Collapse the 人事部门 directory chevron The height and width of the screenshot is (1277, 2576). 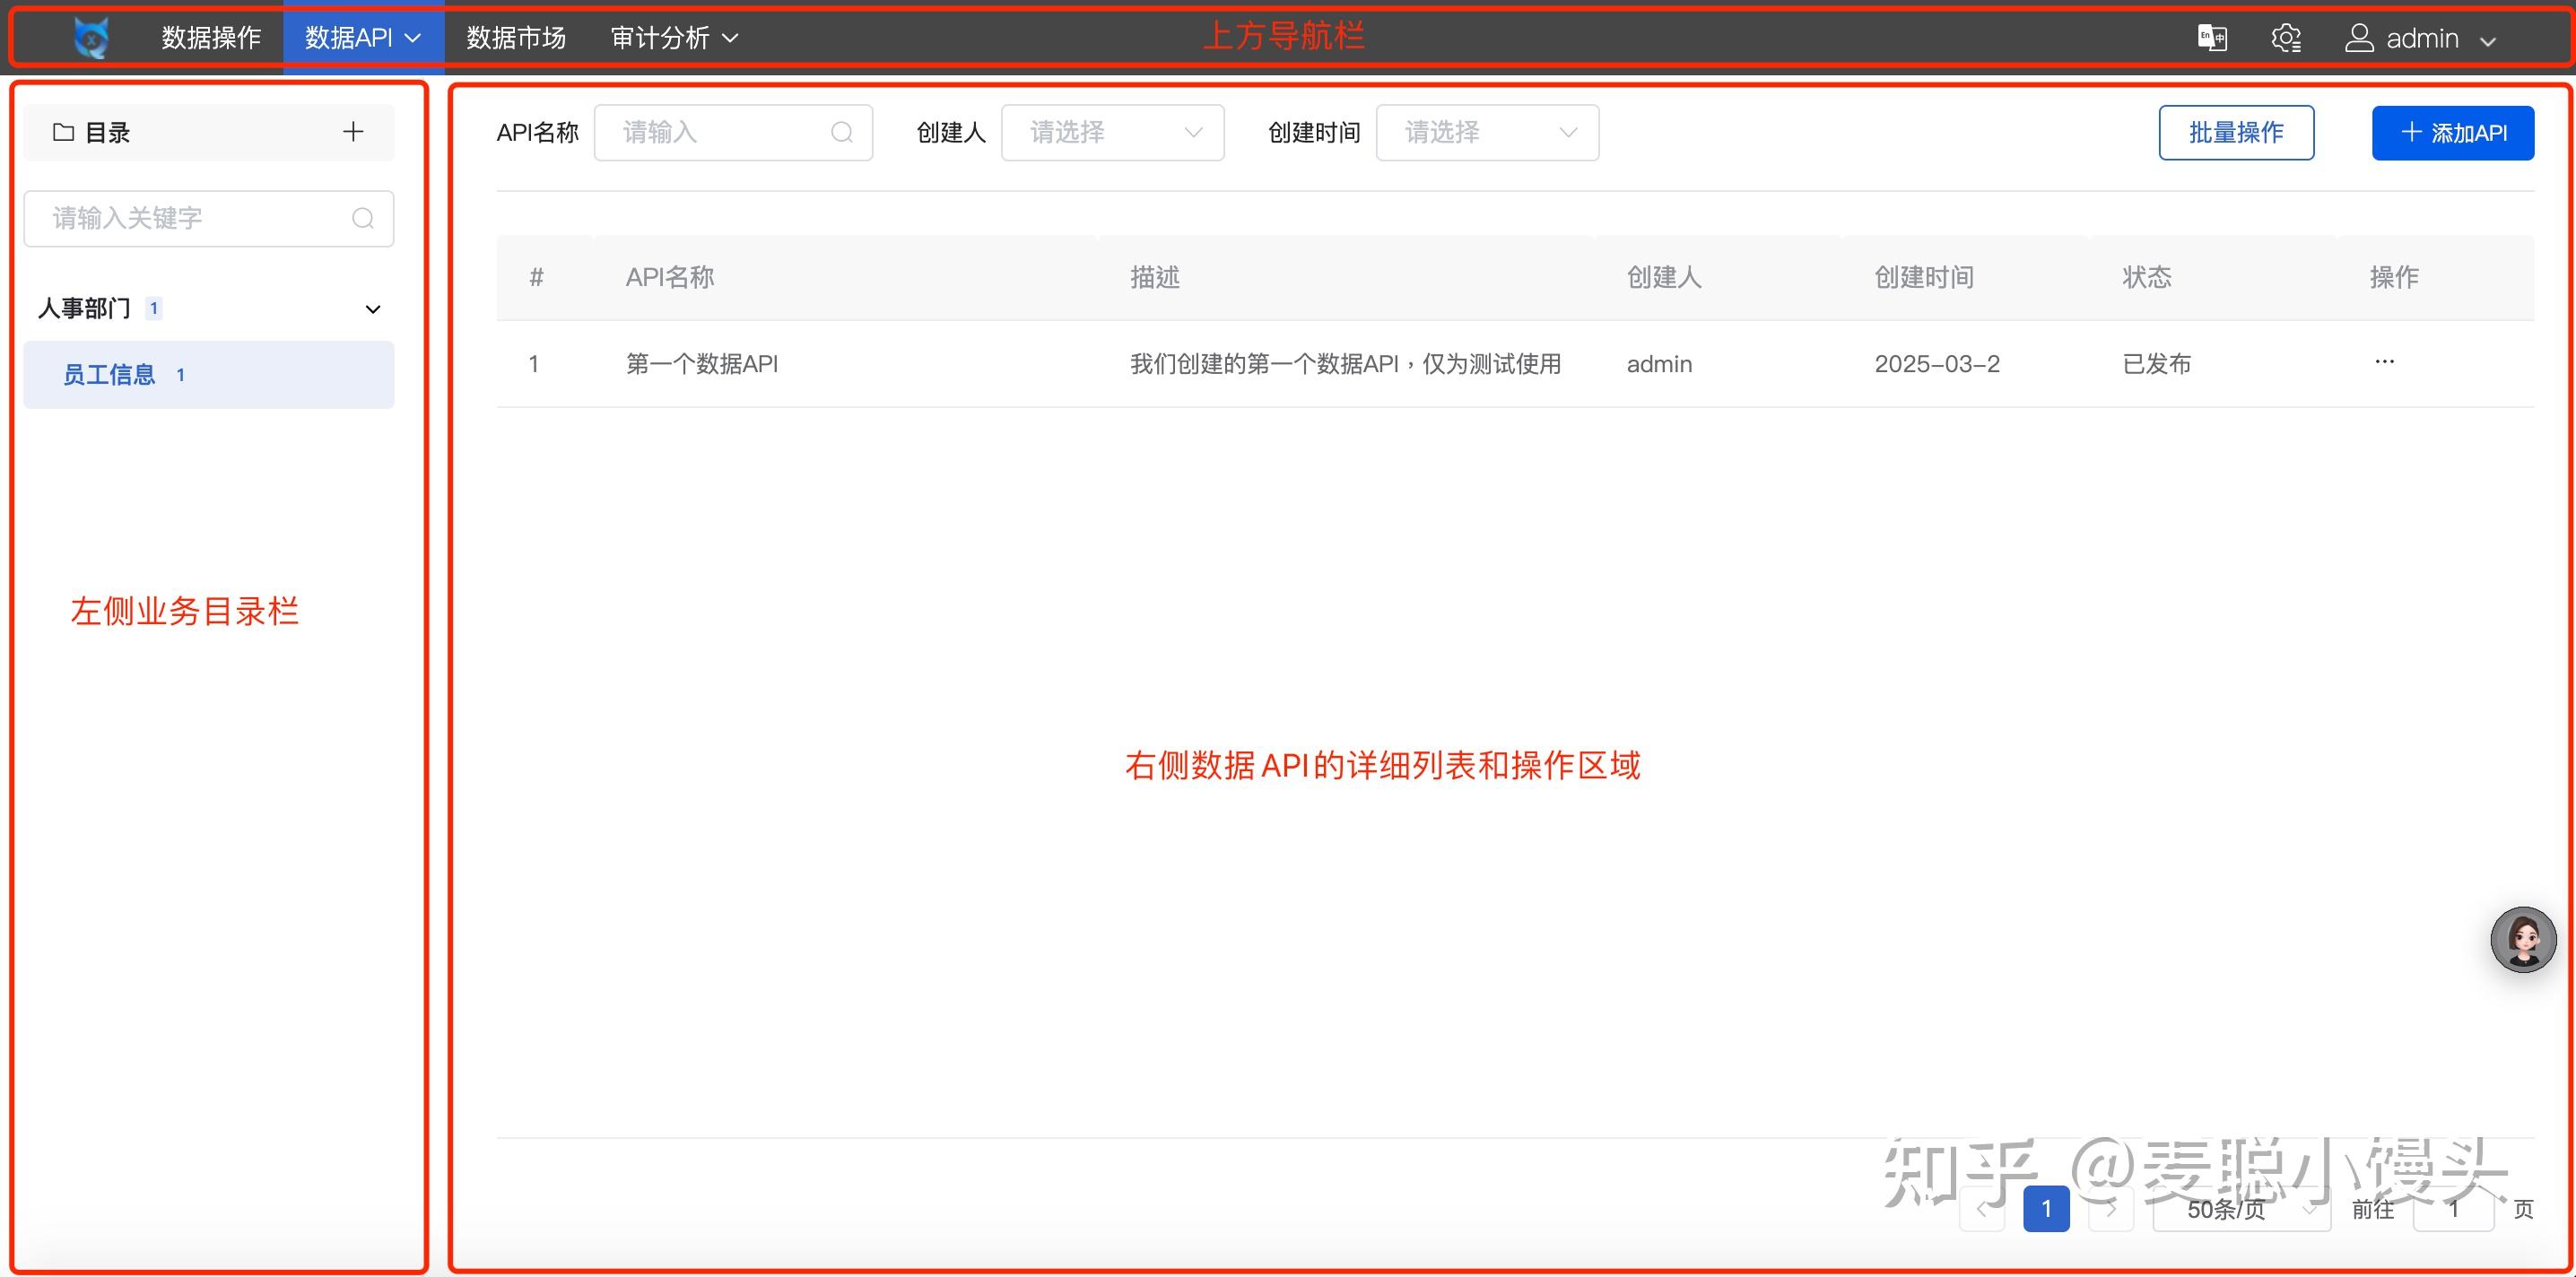373,309
